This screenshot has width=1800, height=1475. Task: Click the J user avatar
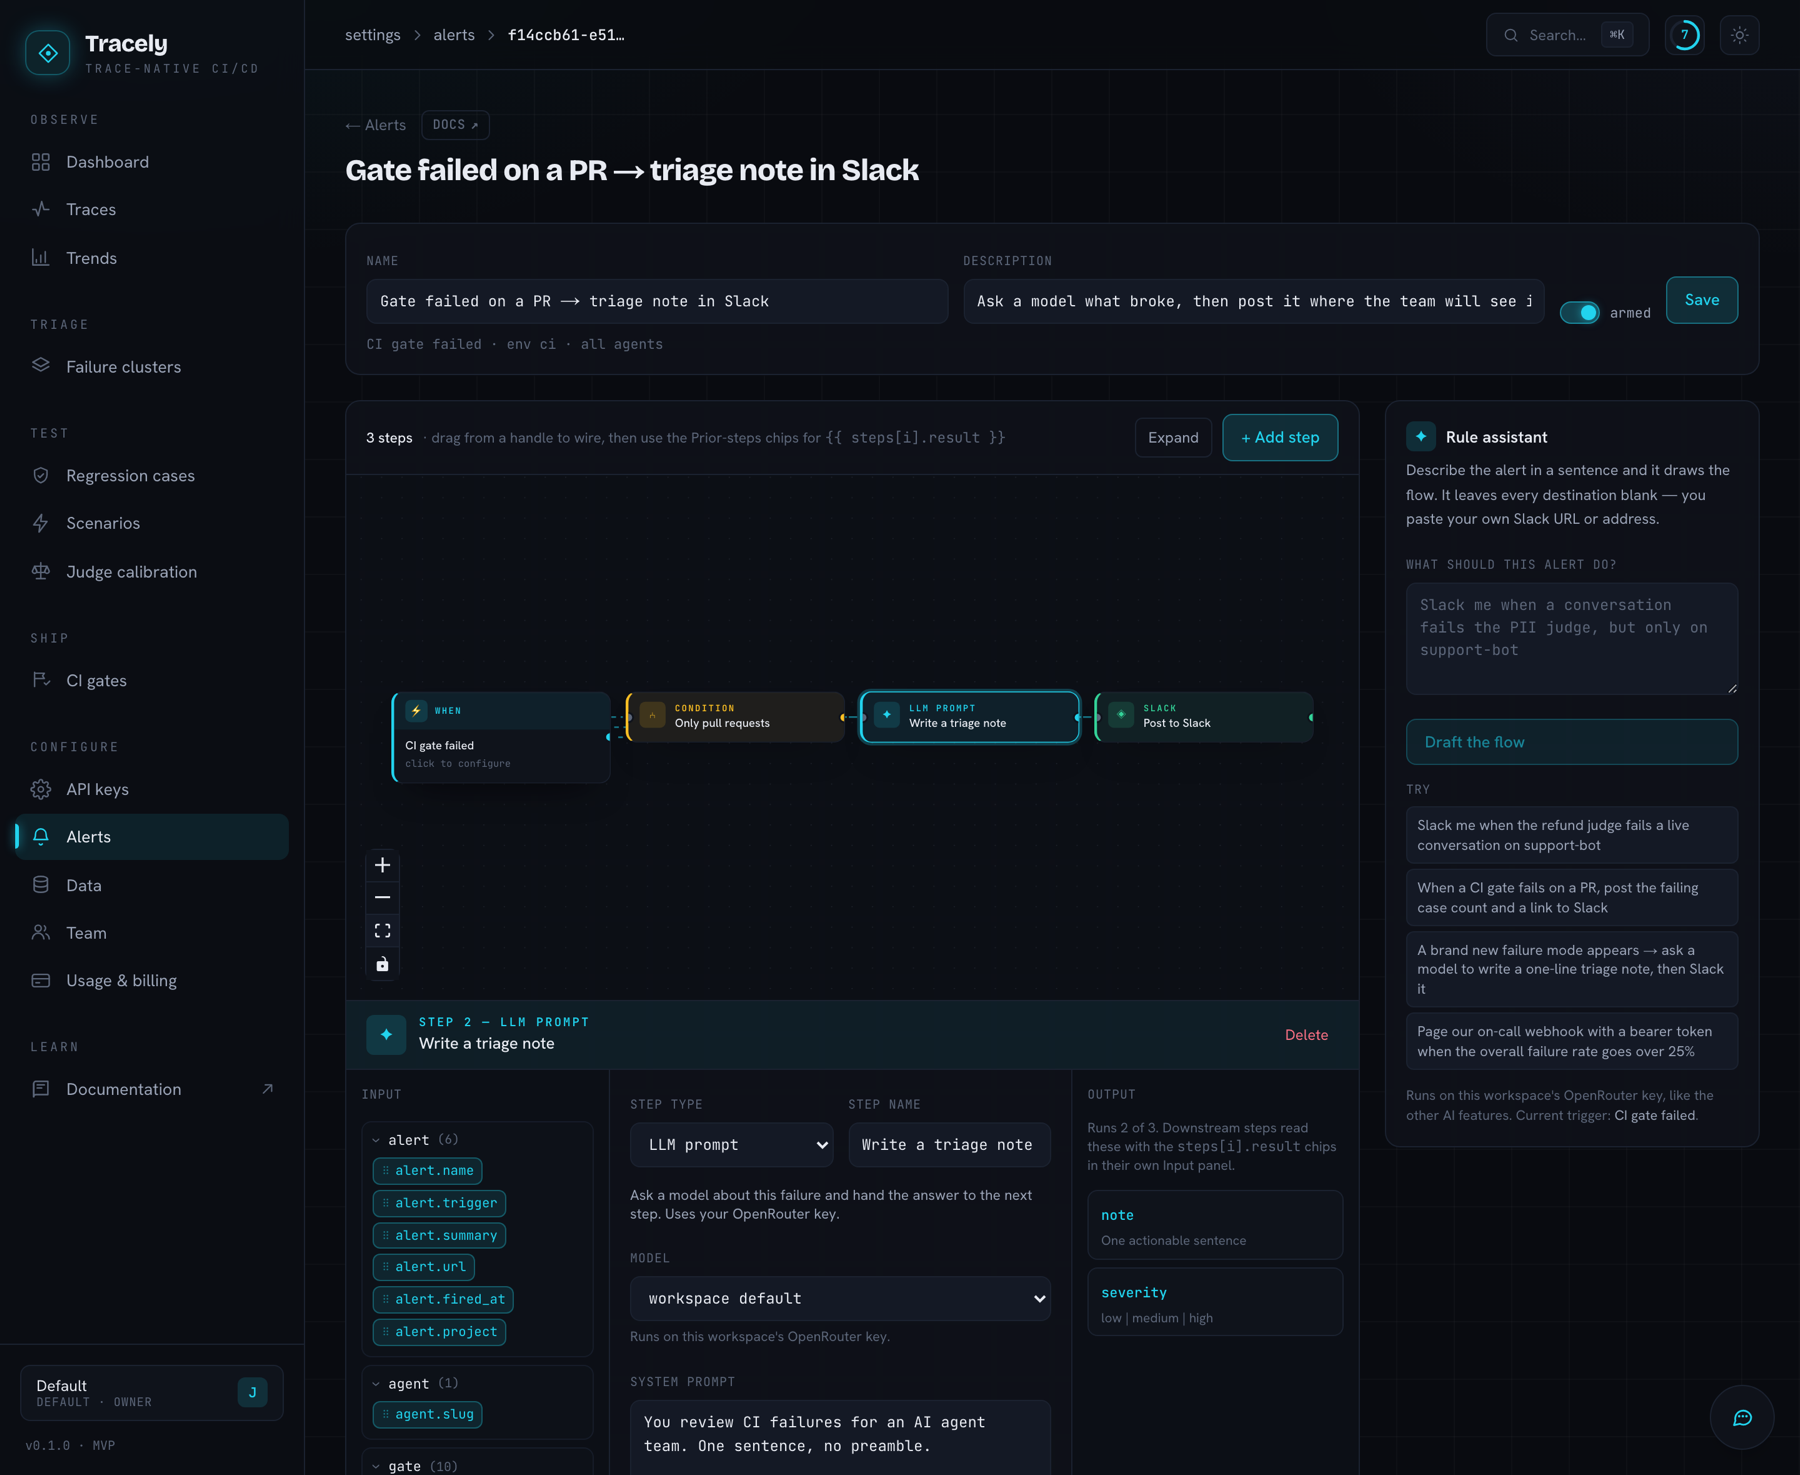click(252, 1393)
